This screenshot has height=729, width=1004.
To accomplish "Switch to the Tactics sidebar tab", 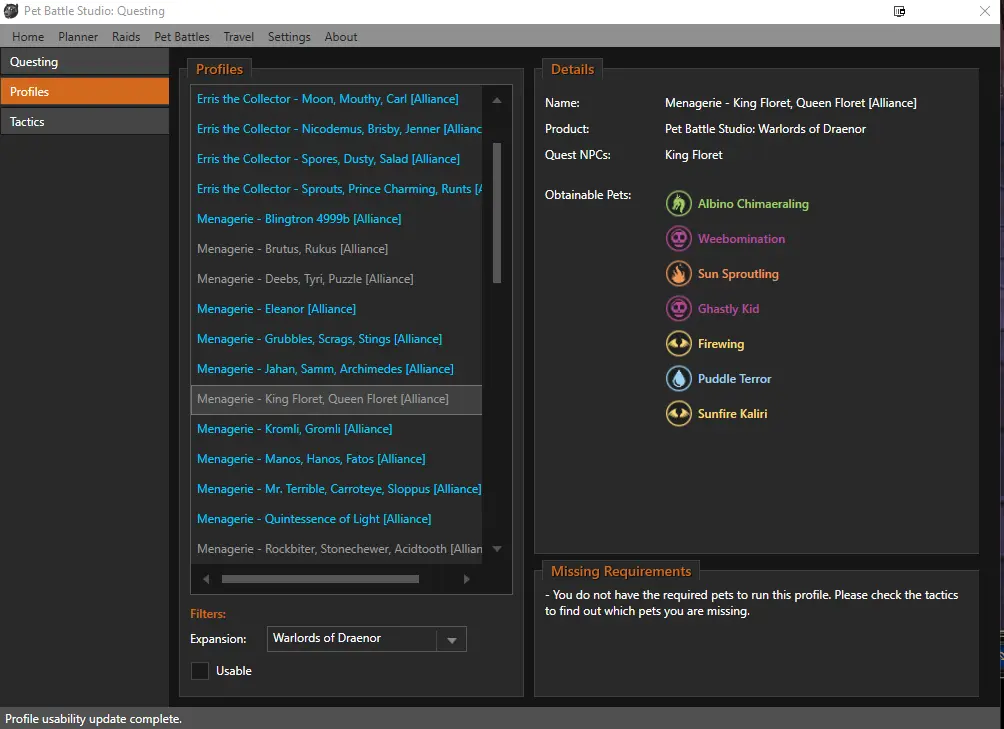I will point(85,122).
